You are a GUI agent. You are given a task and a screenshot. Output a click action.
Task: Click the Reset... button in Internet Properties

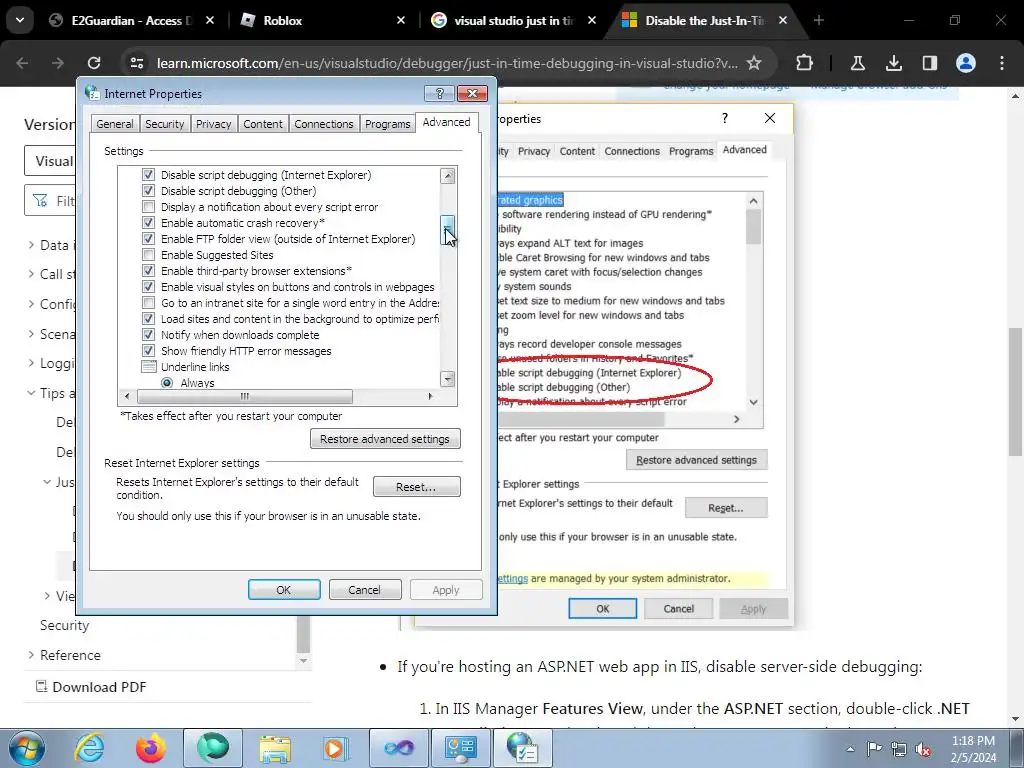point(417,487)
